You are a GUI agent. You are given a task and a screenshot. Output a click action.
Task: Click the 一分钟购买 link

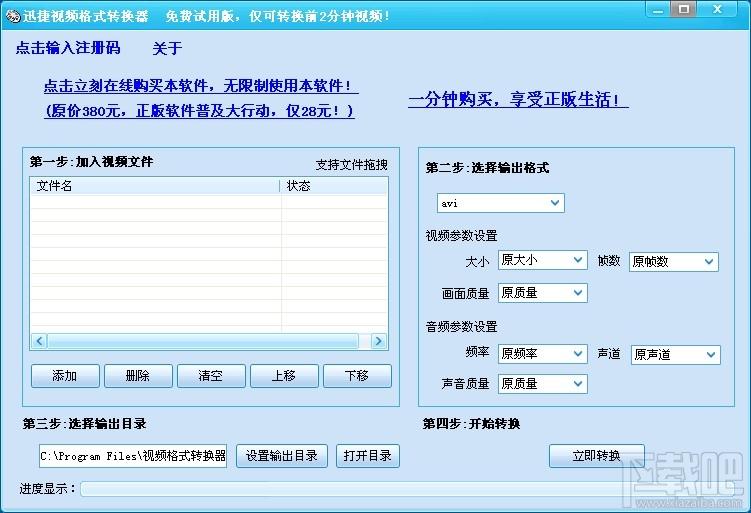pyautogui.click(x=518, y=100)
